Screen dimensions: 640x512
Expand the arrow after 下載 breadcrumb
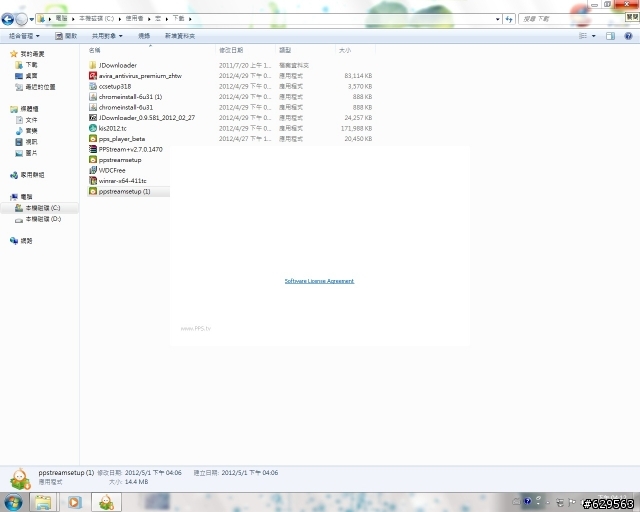pos(190,19)
